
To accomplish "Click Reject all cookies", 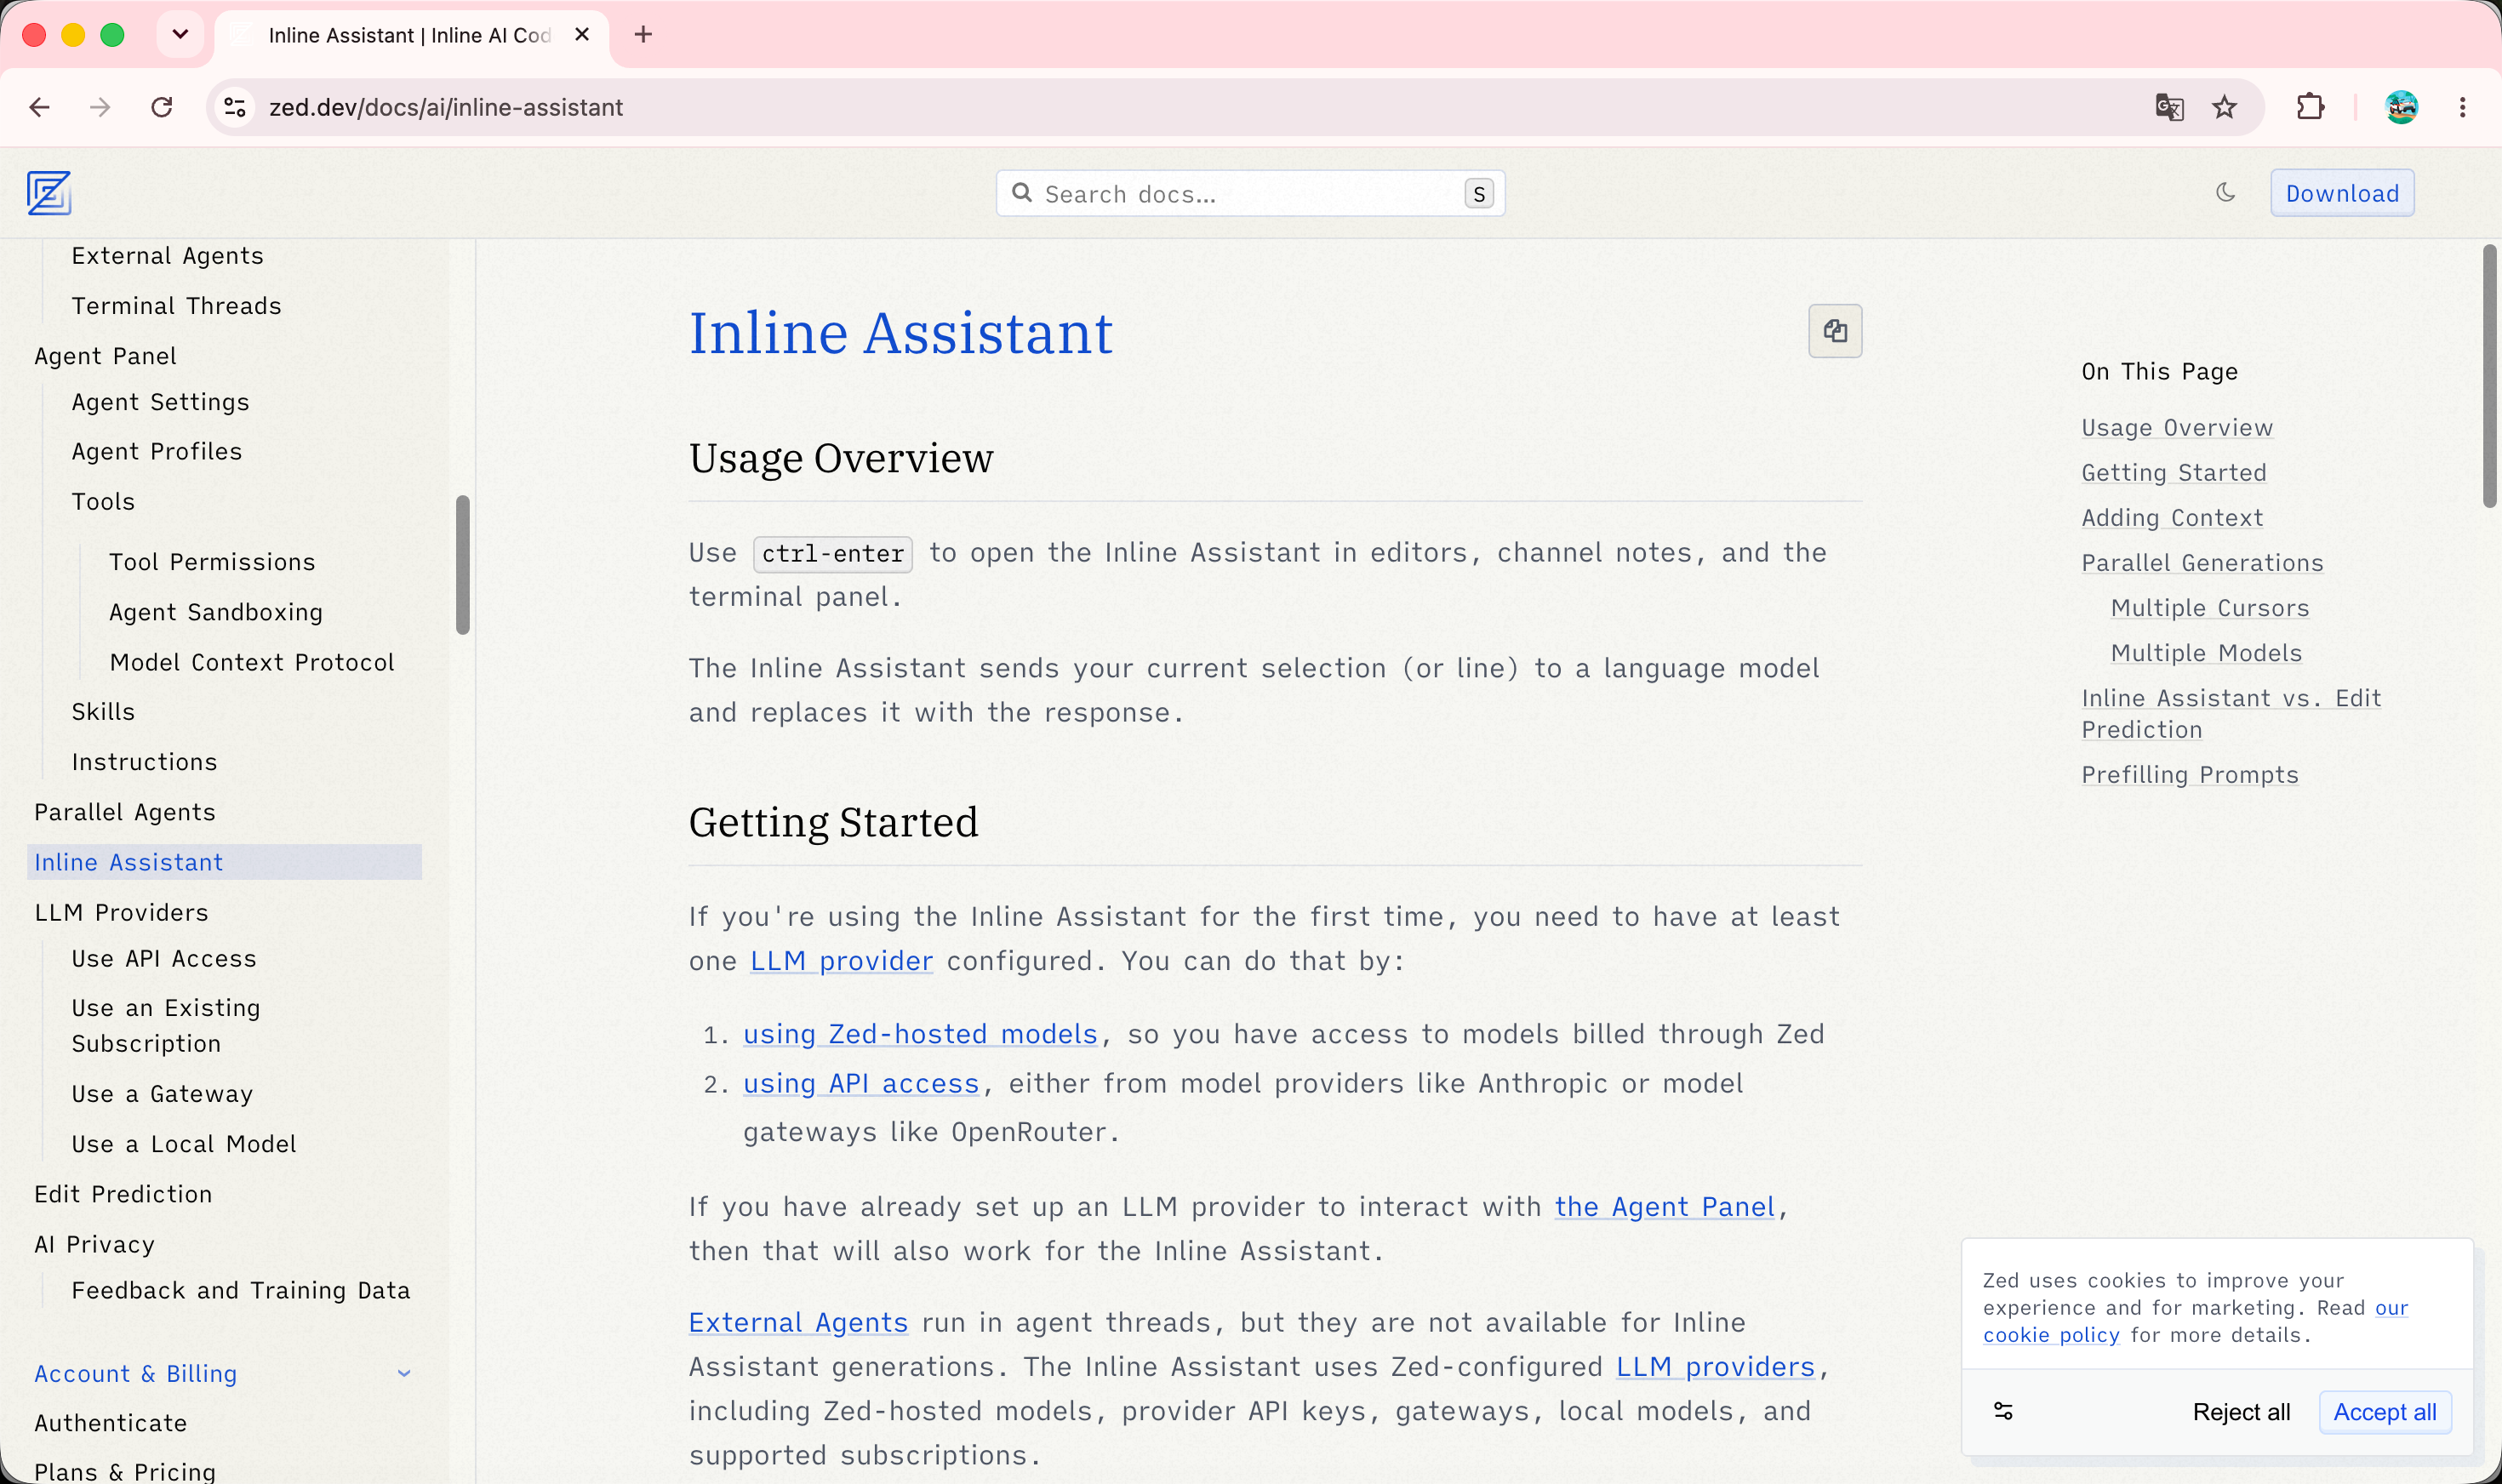I will click(x=2241, y=1411).
